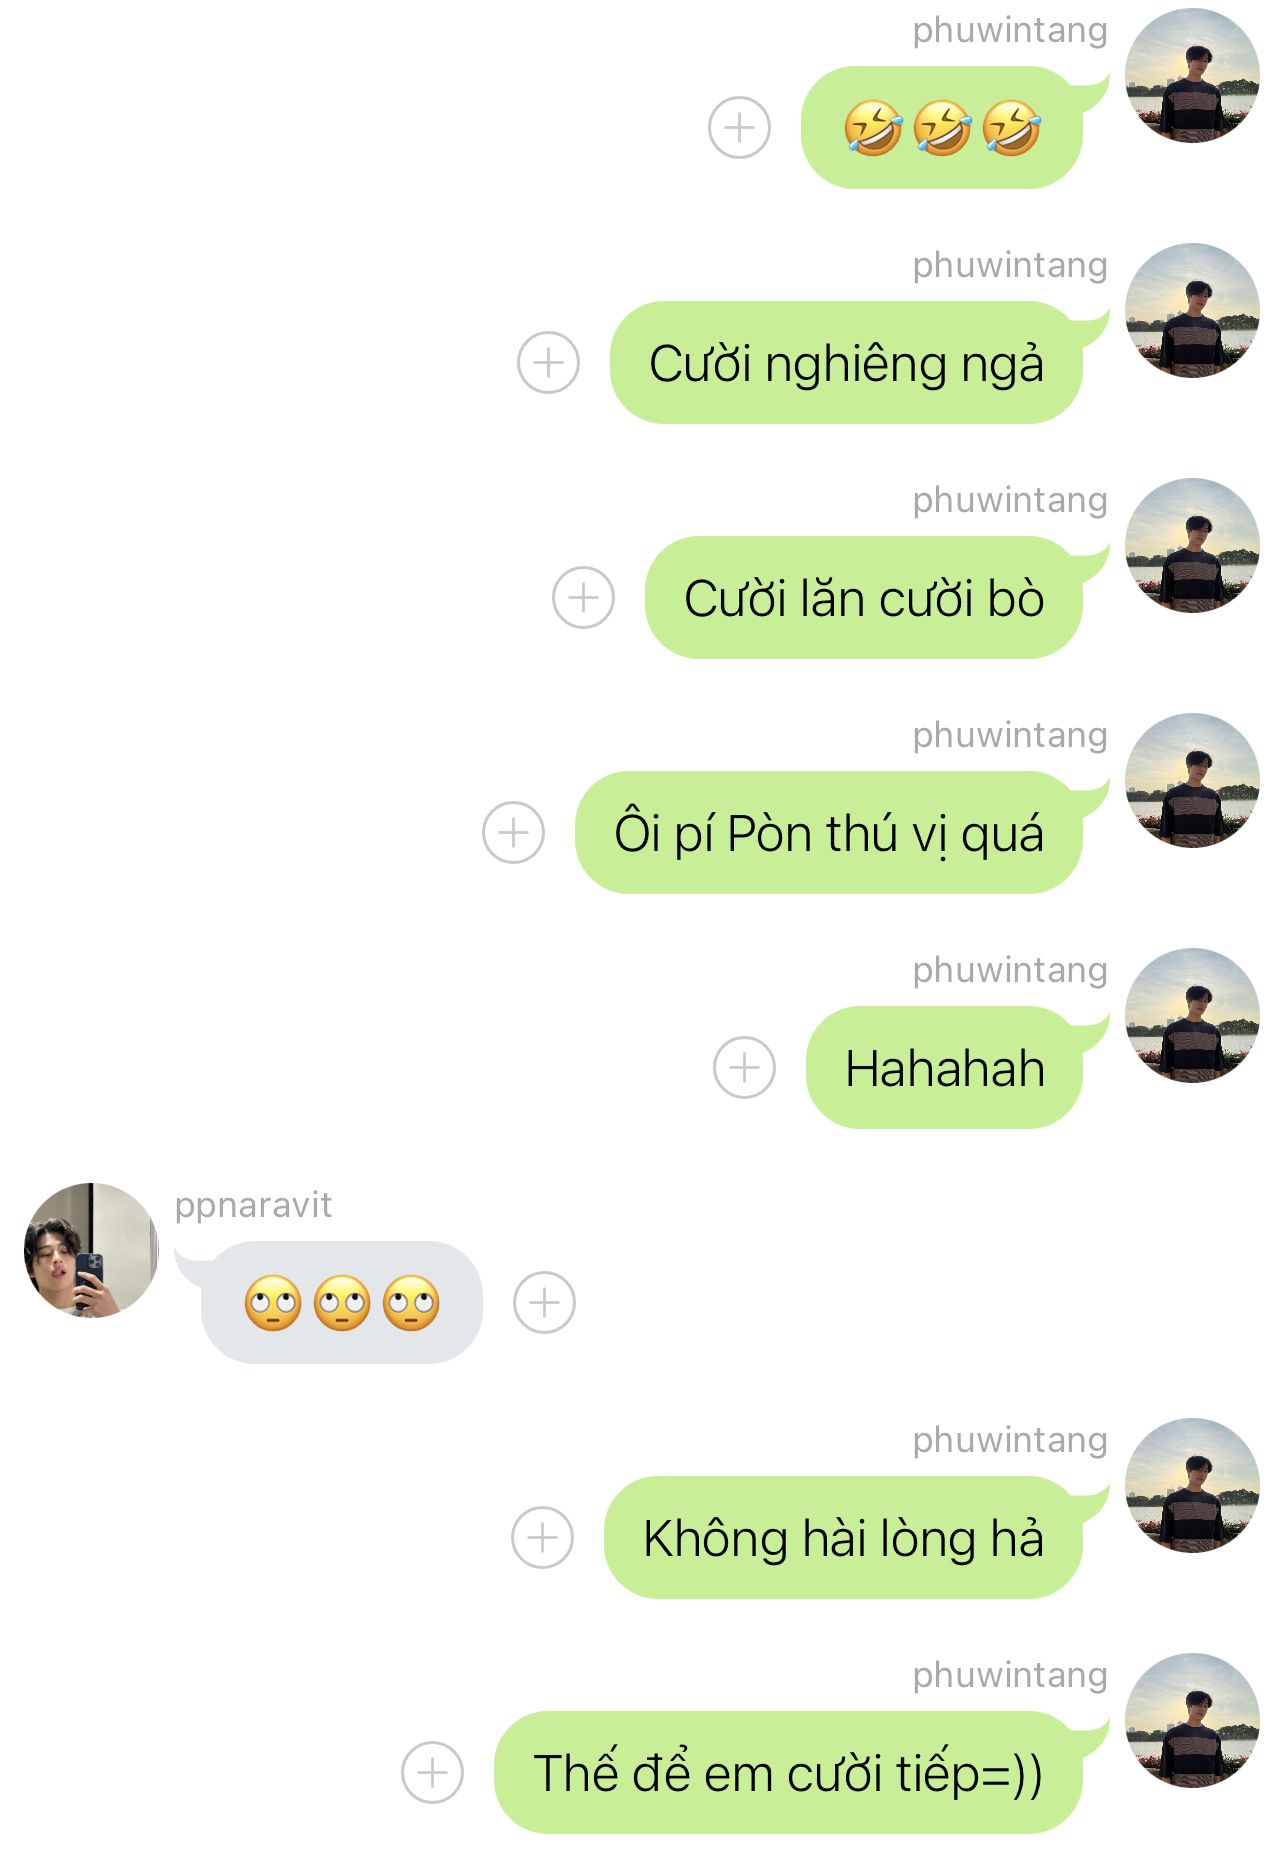Image resolution: width=1284 pixels, height=1856 pixels.
Task: Select the "Không hài lòng hả" message bubble
Action: (x=844, y=1537)
